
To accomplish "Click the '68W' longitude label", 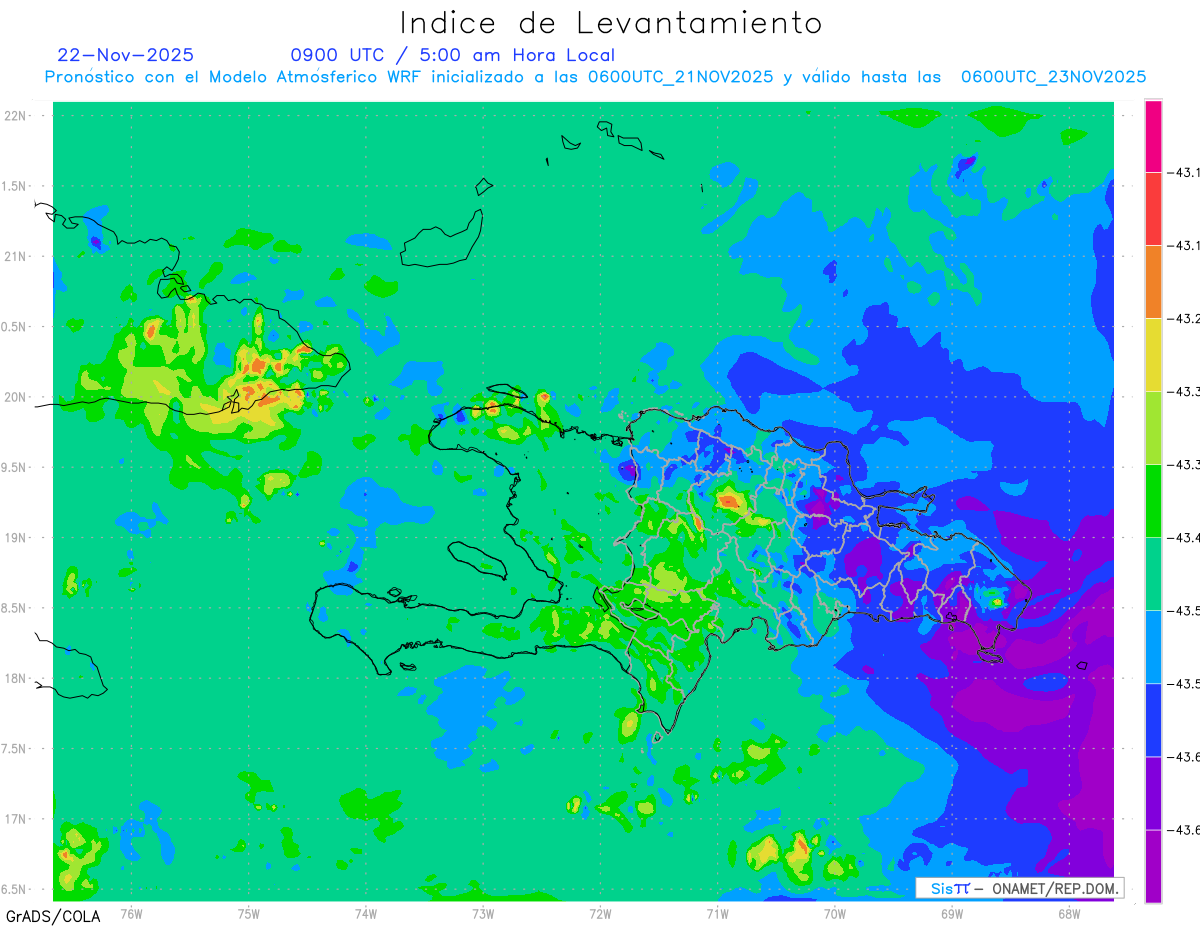I will pos(1069,913).
